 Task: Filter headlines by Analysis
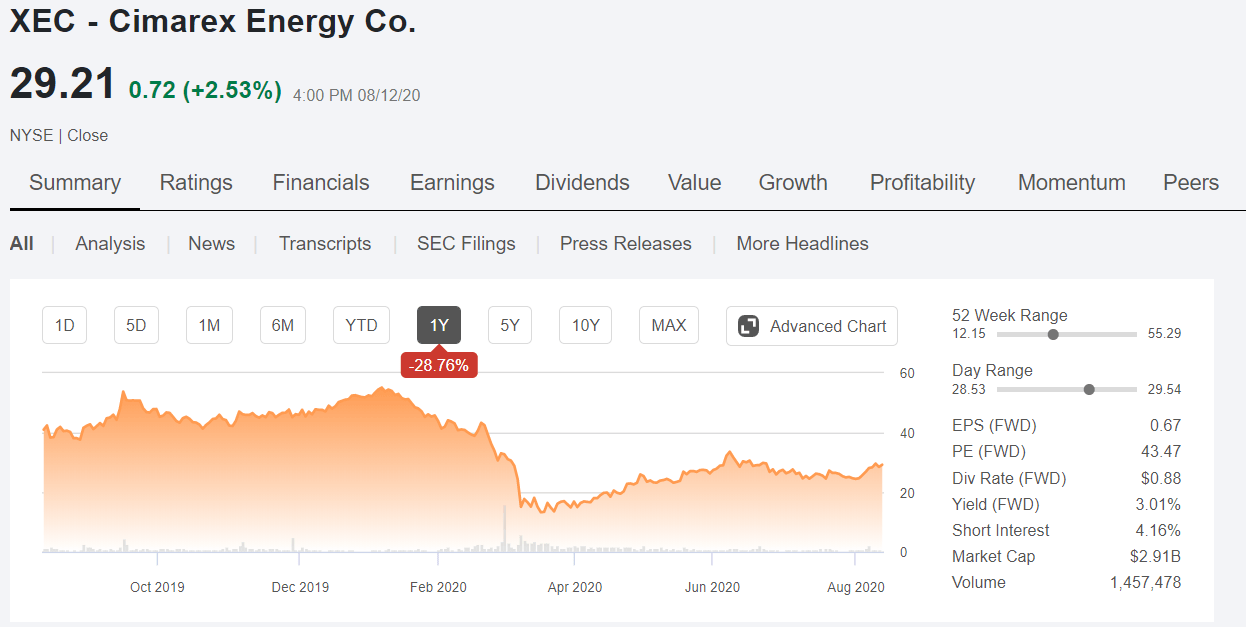click(x=110, y=243)
